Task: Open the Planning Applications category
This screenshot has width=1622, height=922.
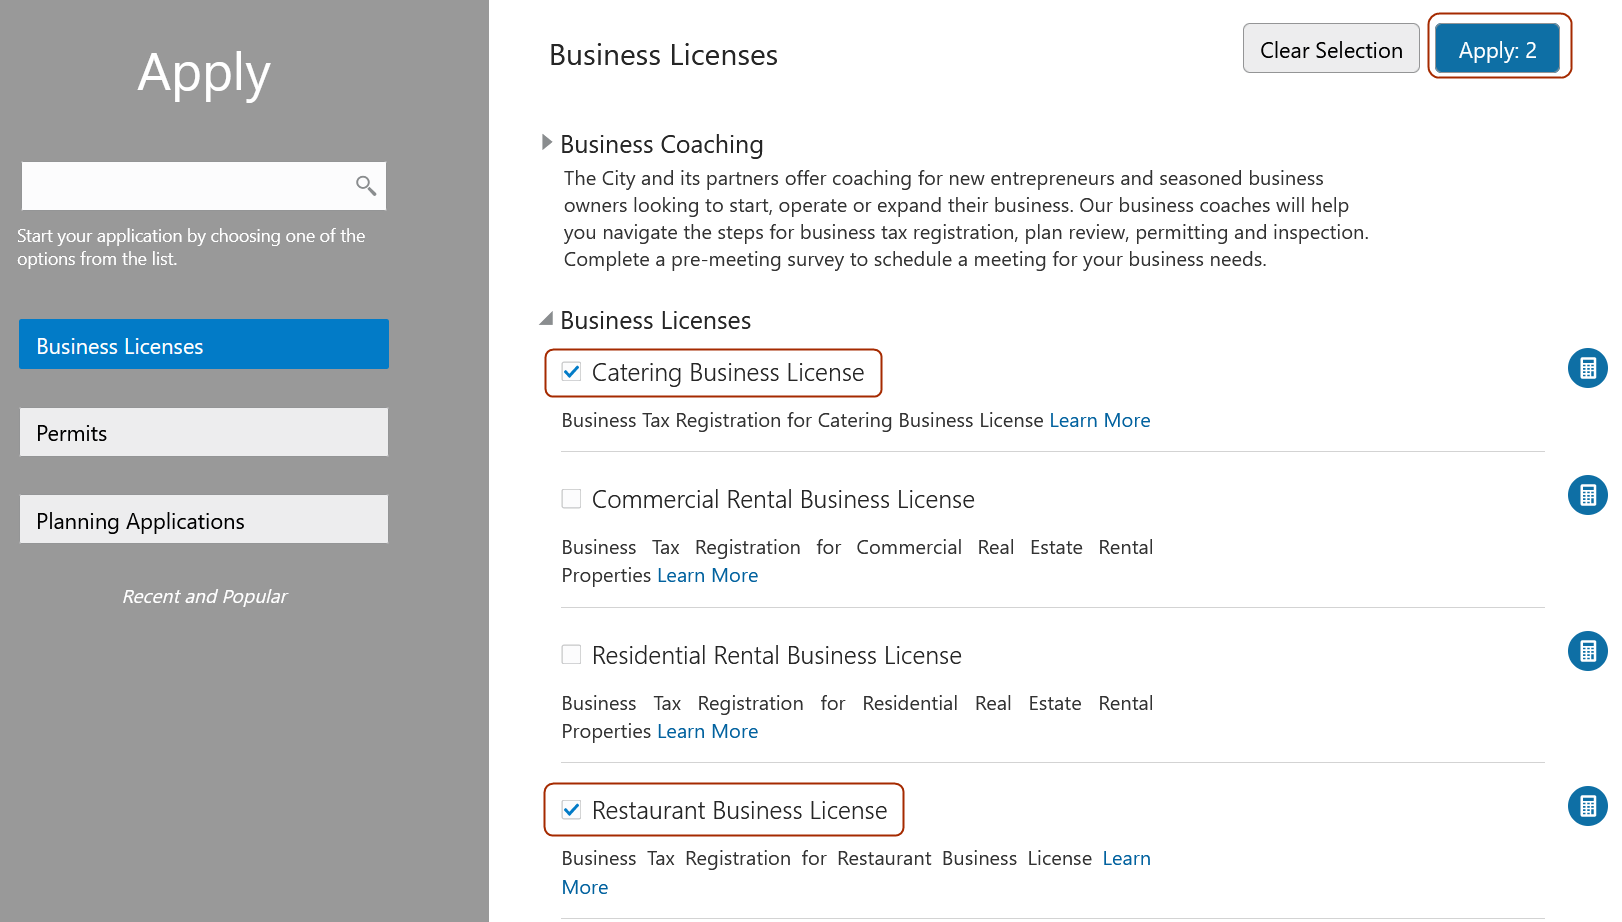Action: coord(204,520)
